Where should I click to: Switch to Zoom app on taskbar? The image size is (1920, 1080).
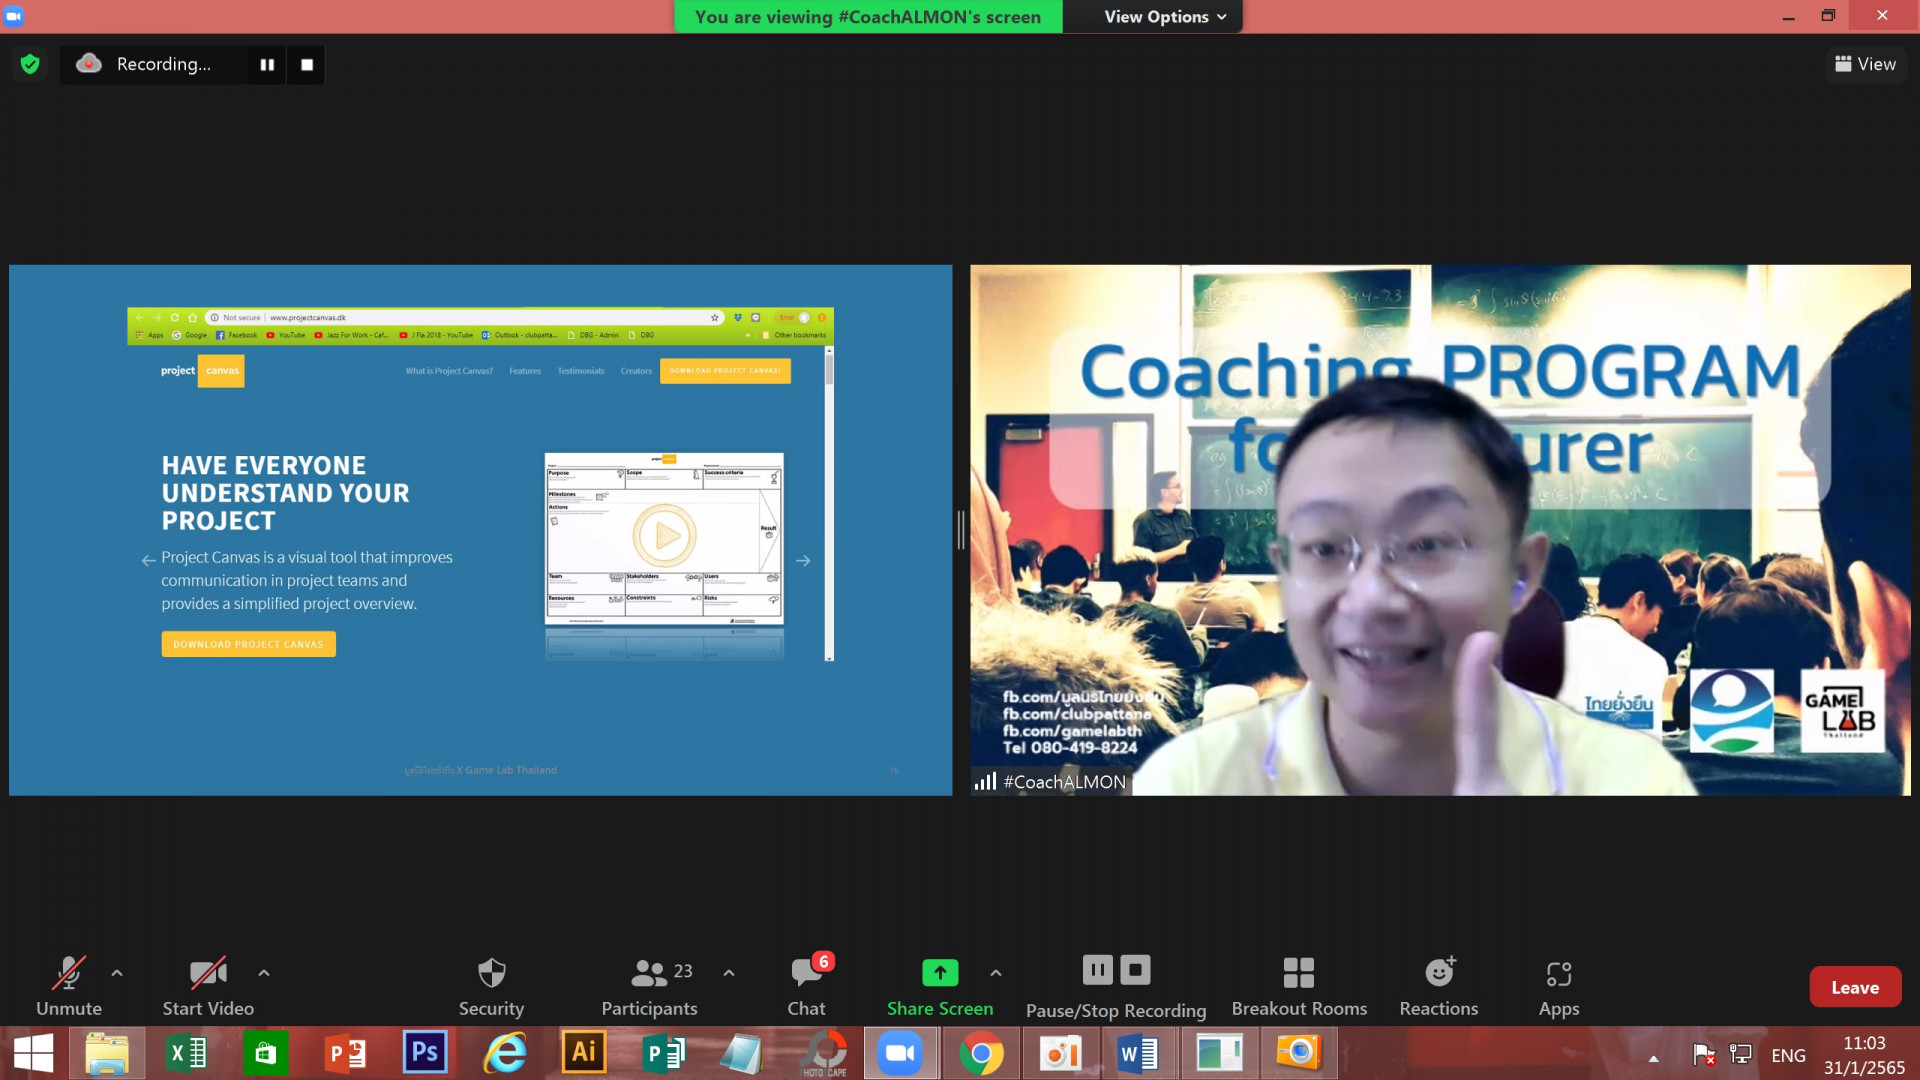(x=901, y=1053)
